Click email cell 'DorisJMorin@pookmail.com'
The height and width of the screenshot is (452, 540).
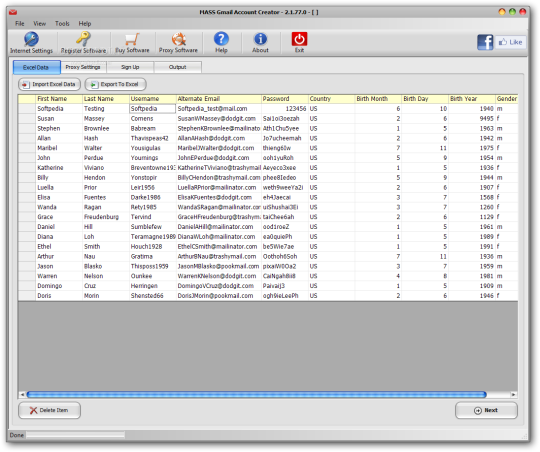tap(219, 296)
